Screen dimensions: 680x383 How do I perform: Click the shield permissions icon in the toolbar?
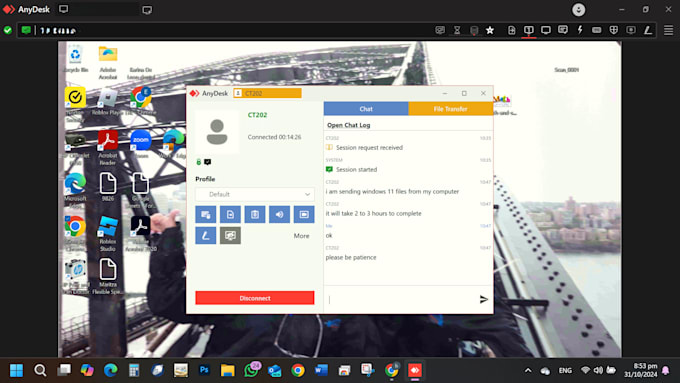point(614,30)
